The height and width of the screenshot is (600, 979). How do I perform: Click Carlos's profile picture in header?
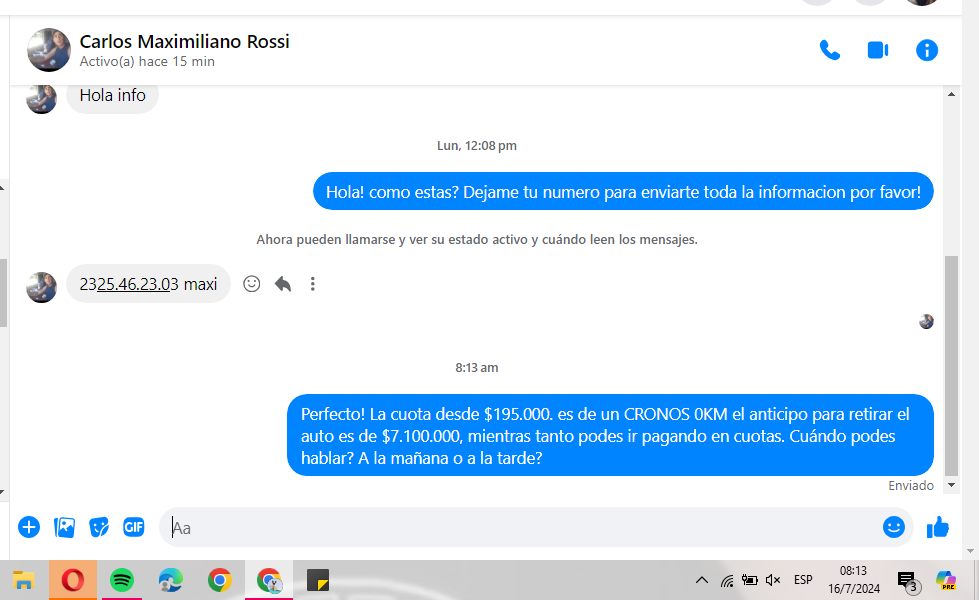tap(48, 50)
